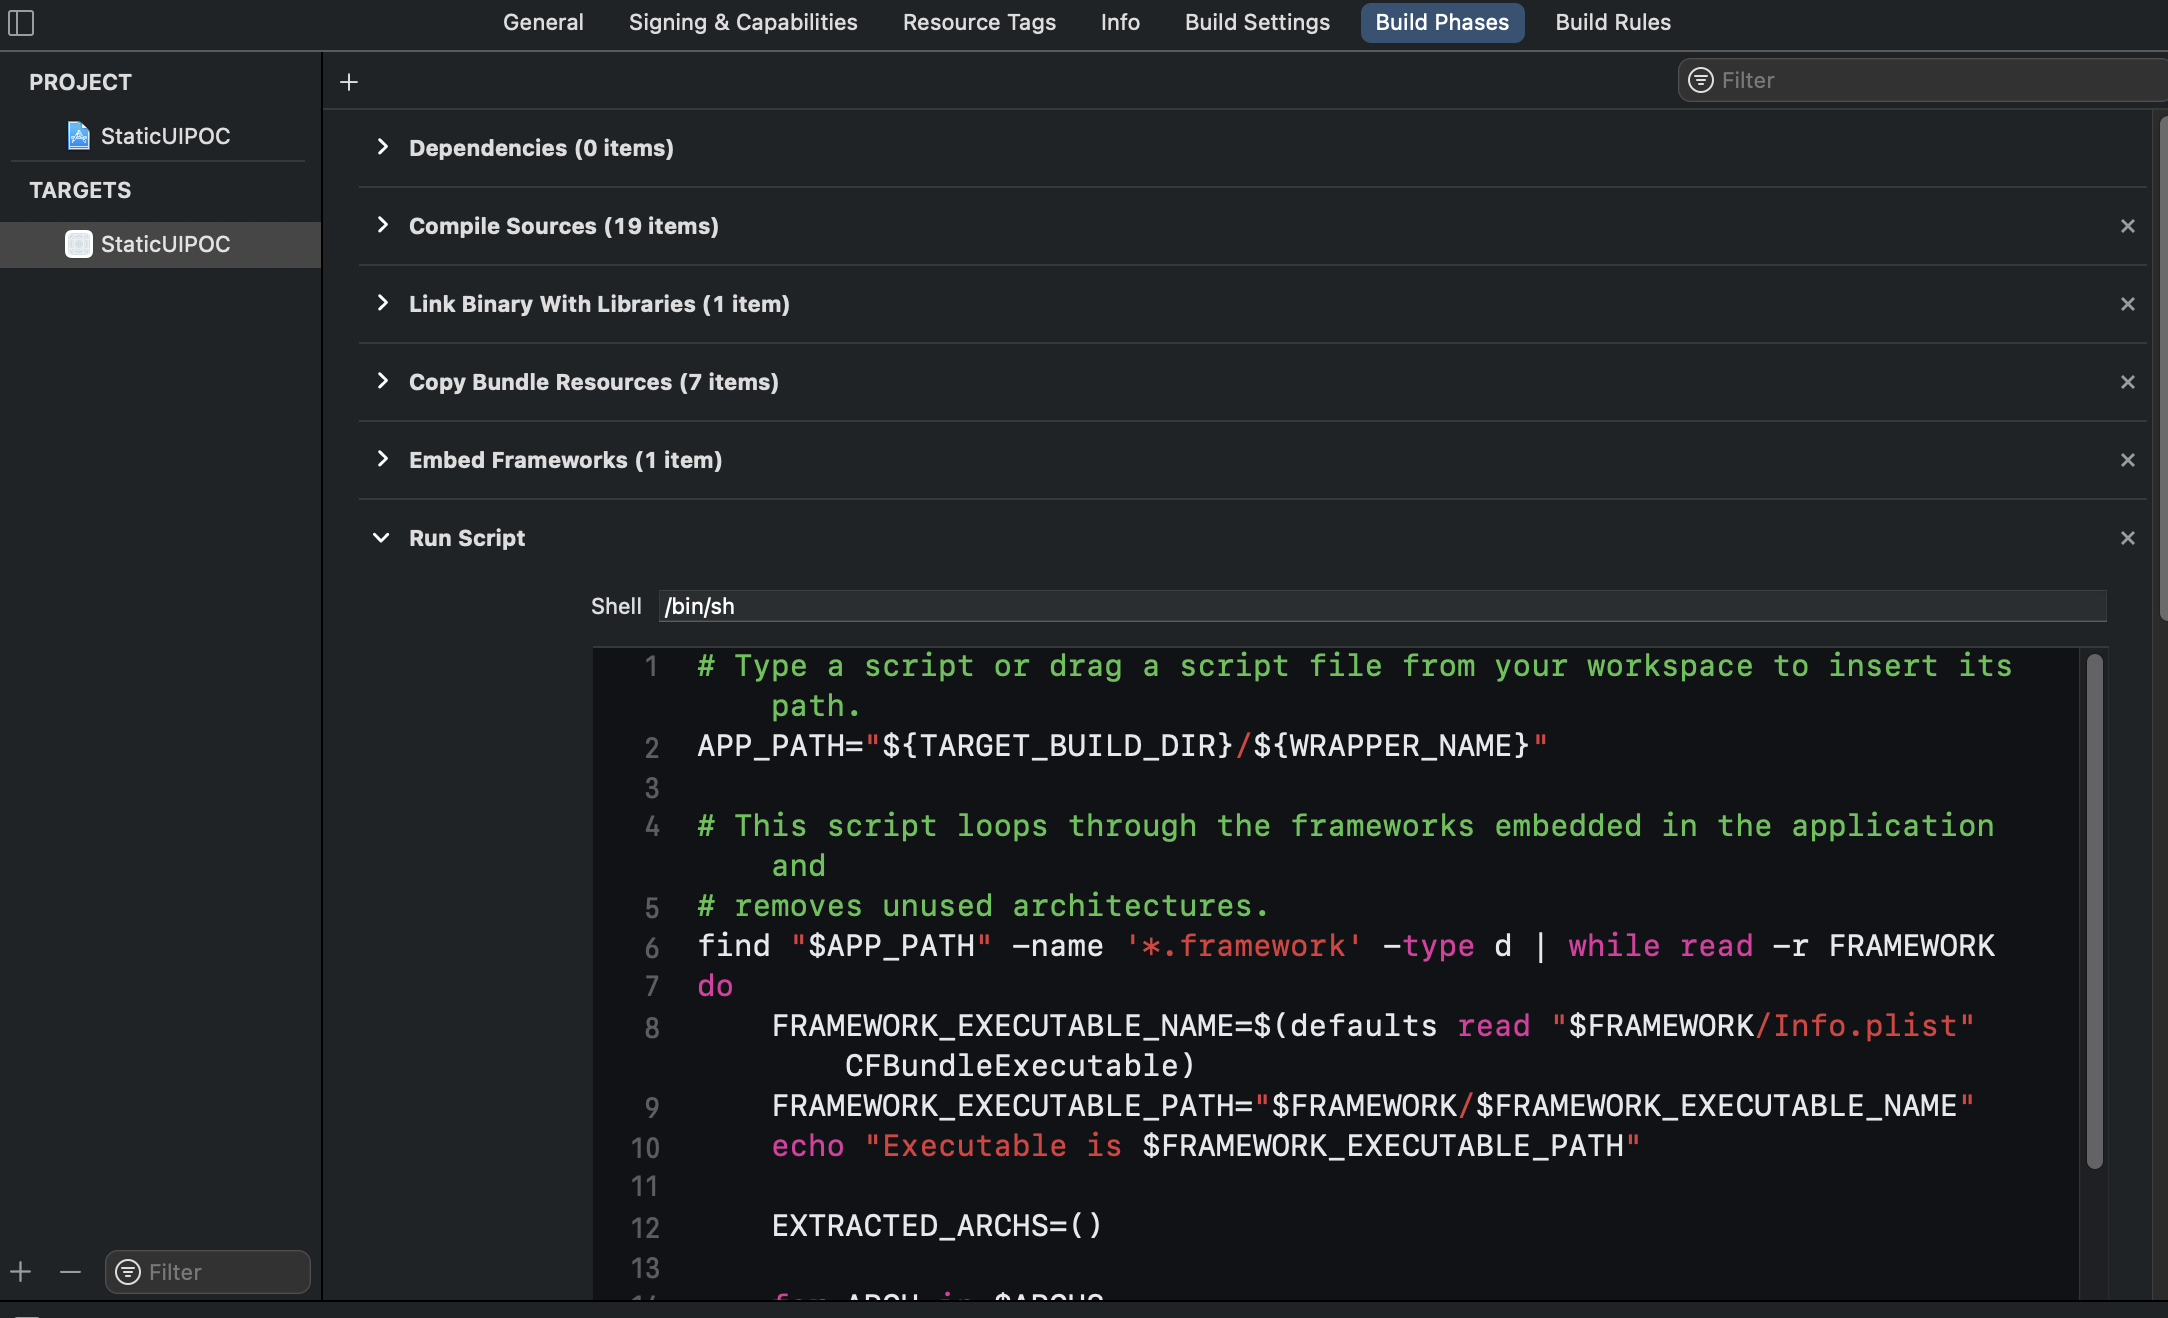The height and width of the screenshot is (1318, 2168).
Task: Delete the Compile Sources phase
Action: click(x=2128, y=226)
